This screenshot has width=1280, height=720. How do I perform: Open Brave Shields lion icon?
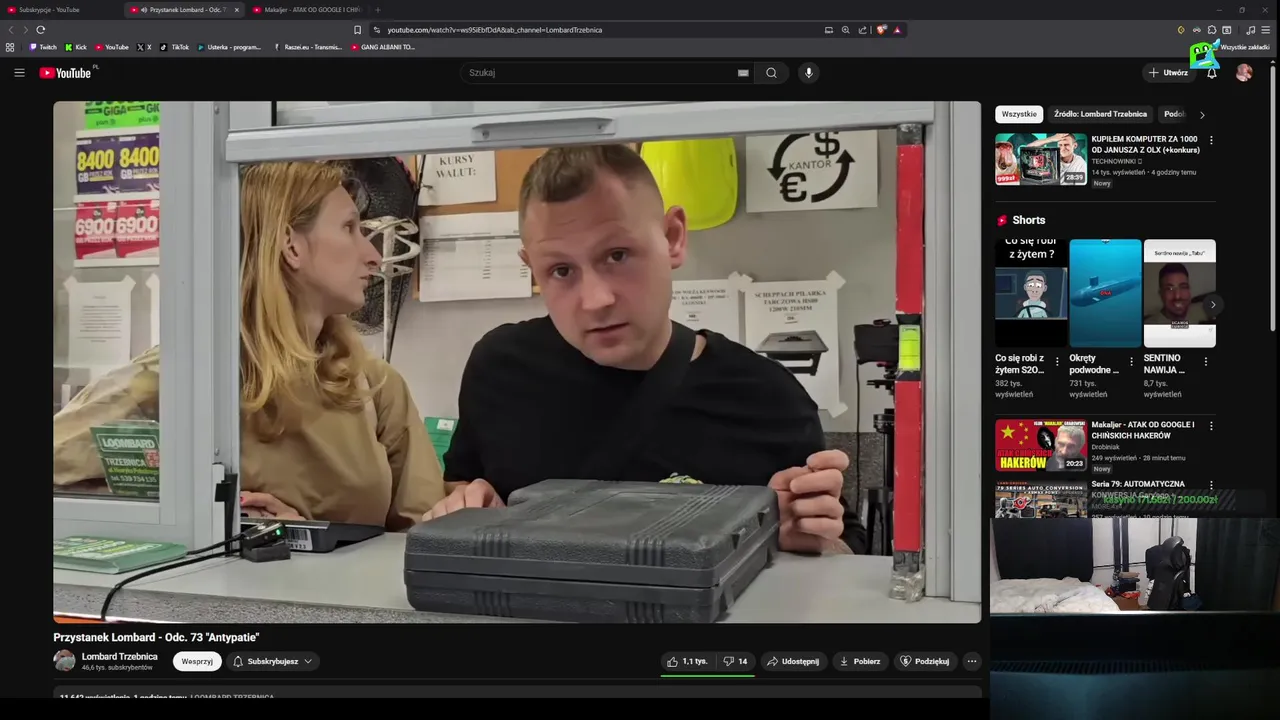tap(881, 30)
